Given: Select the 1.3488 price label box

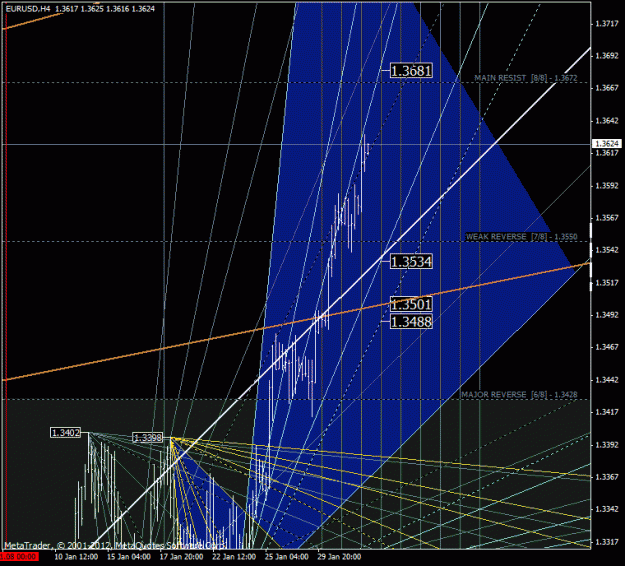Looking at the screenshot, I should click(x=411, y=321).
